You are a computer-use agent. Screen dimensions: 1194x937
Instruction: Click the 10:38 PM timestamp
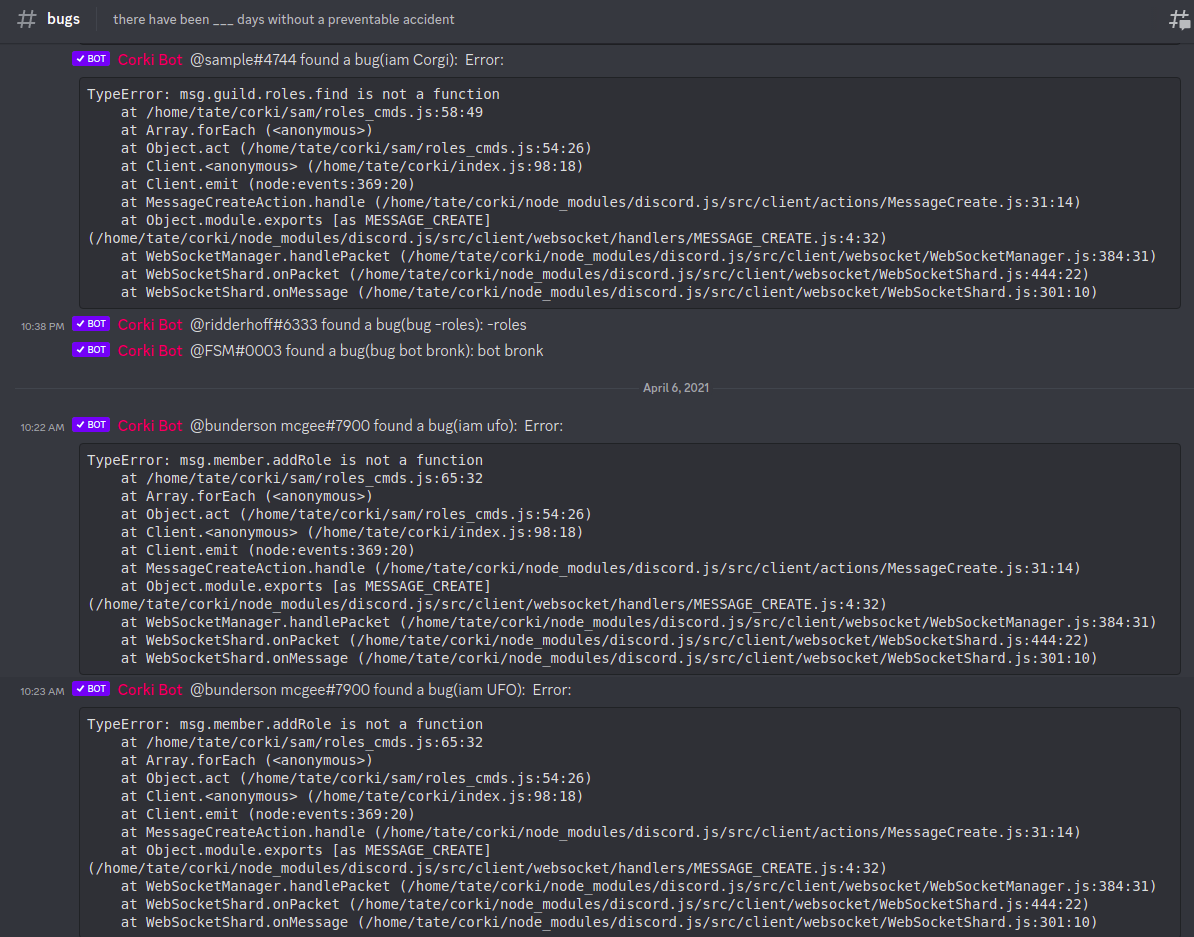coord(43,326)
